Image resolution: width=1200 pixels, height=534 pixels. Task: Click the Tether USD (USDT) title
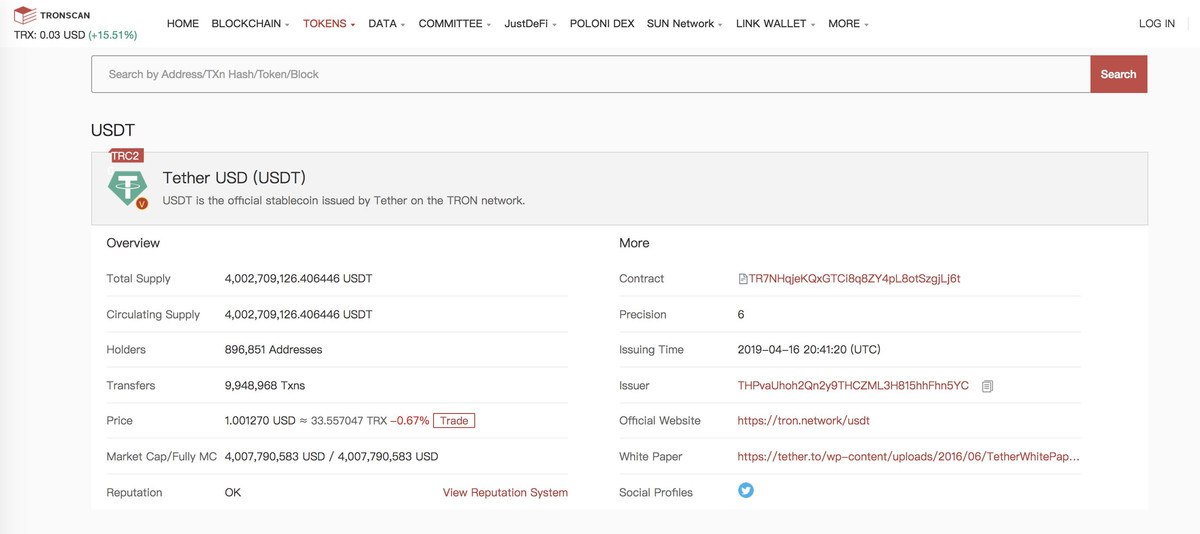(x=234, y=178)
